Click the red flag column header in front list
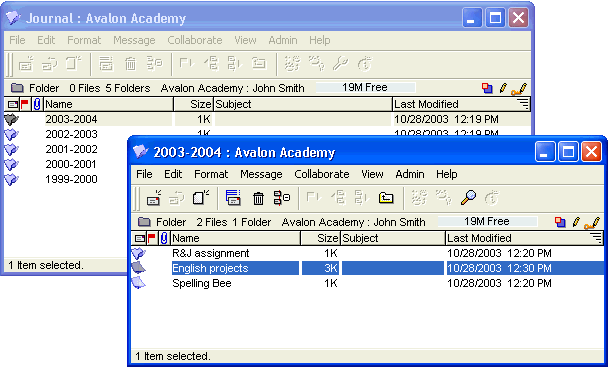 [x=152, y=238]
